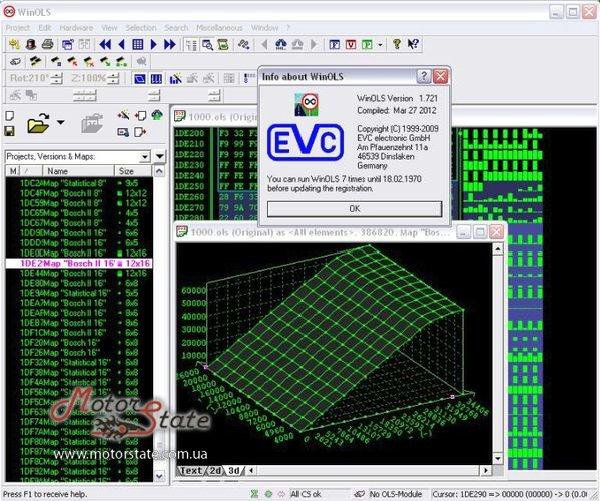
Task: Click the save floppy disk icon
Action: click(x=10, y=131)
